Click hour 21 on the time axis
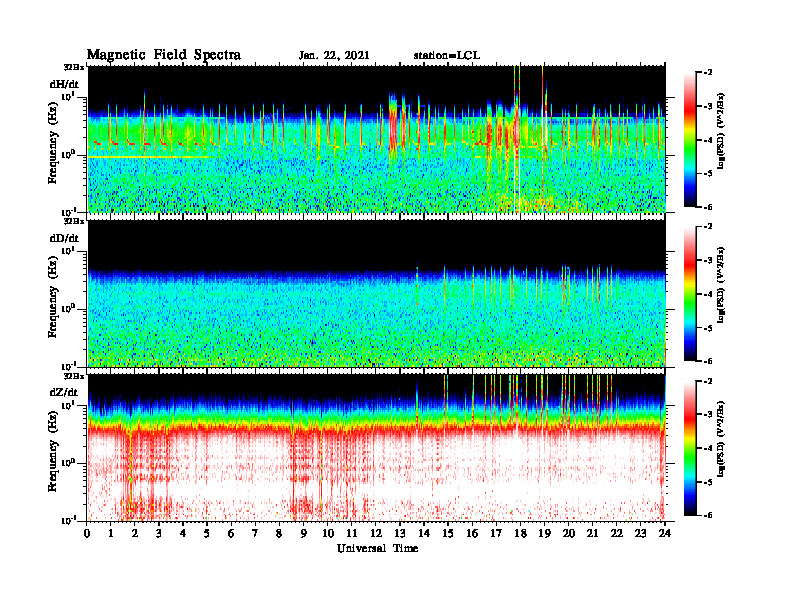 [592, 533]
